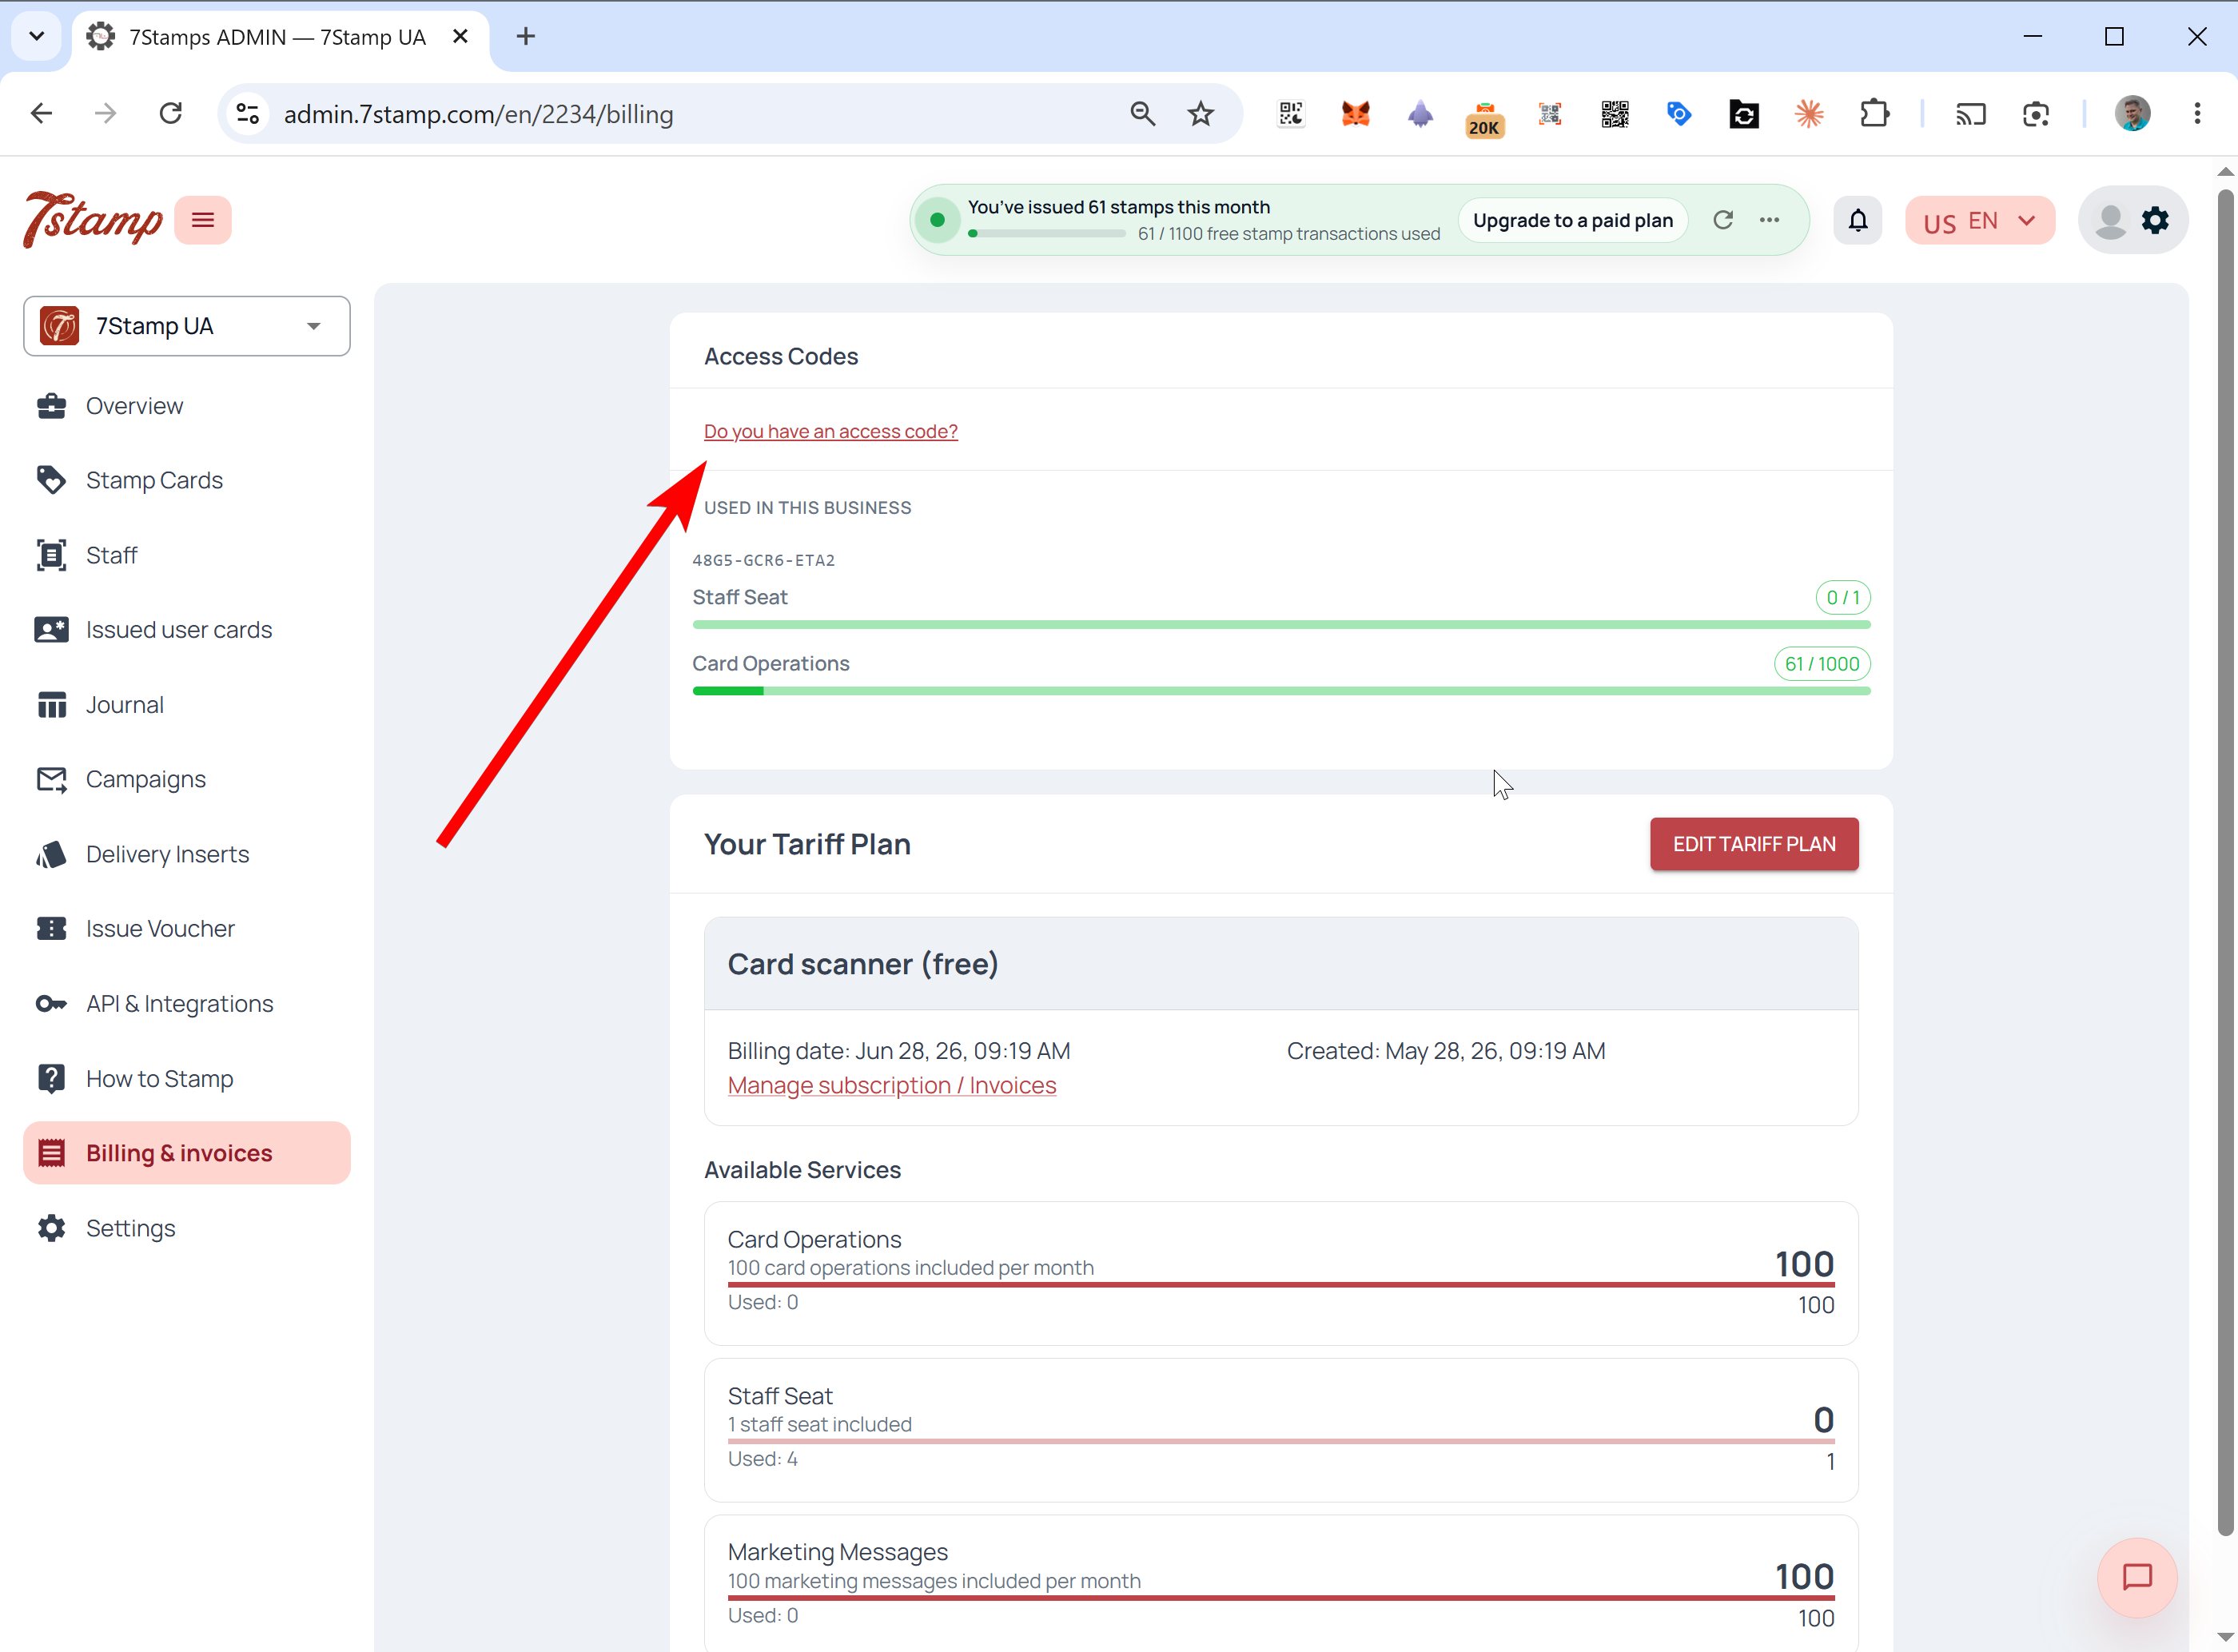Click Upgrade to a paid plan

pyautogui.click(x=1573, y=220)
